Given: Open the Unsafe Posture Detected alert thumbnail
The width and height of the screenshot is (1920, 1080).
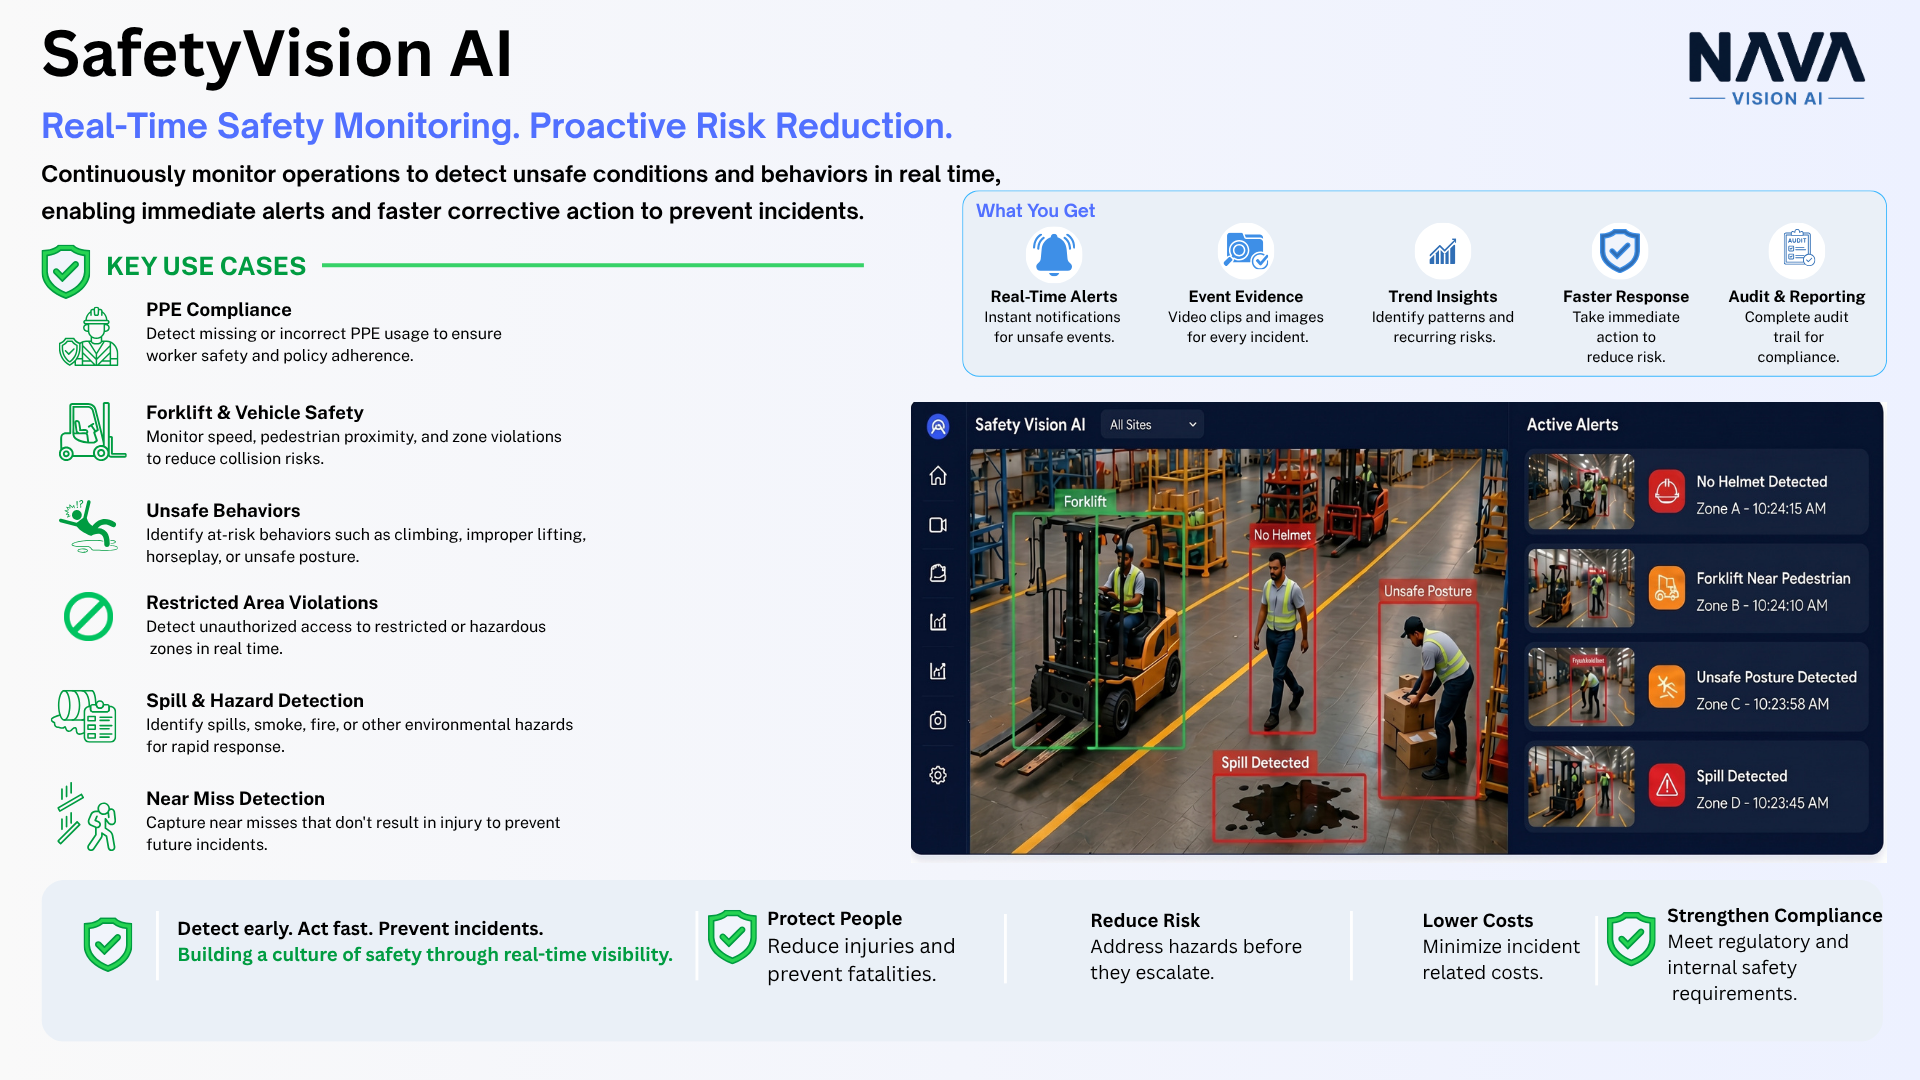Looking at the screenshot, I should (x=1581, y=687).
